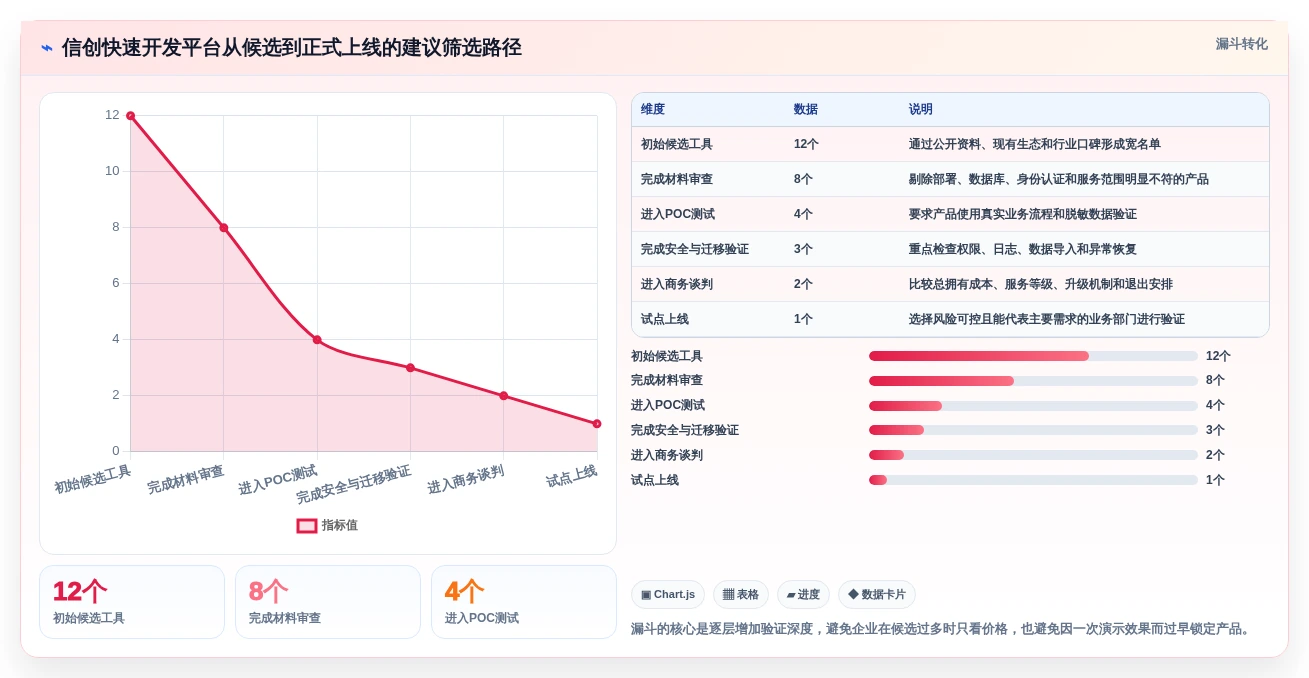Click the 说明 column header
Screen dimensions: 1309x678
point(921,109)
